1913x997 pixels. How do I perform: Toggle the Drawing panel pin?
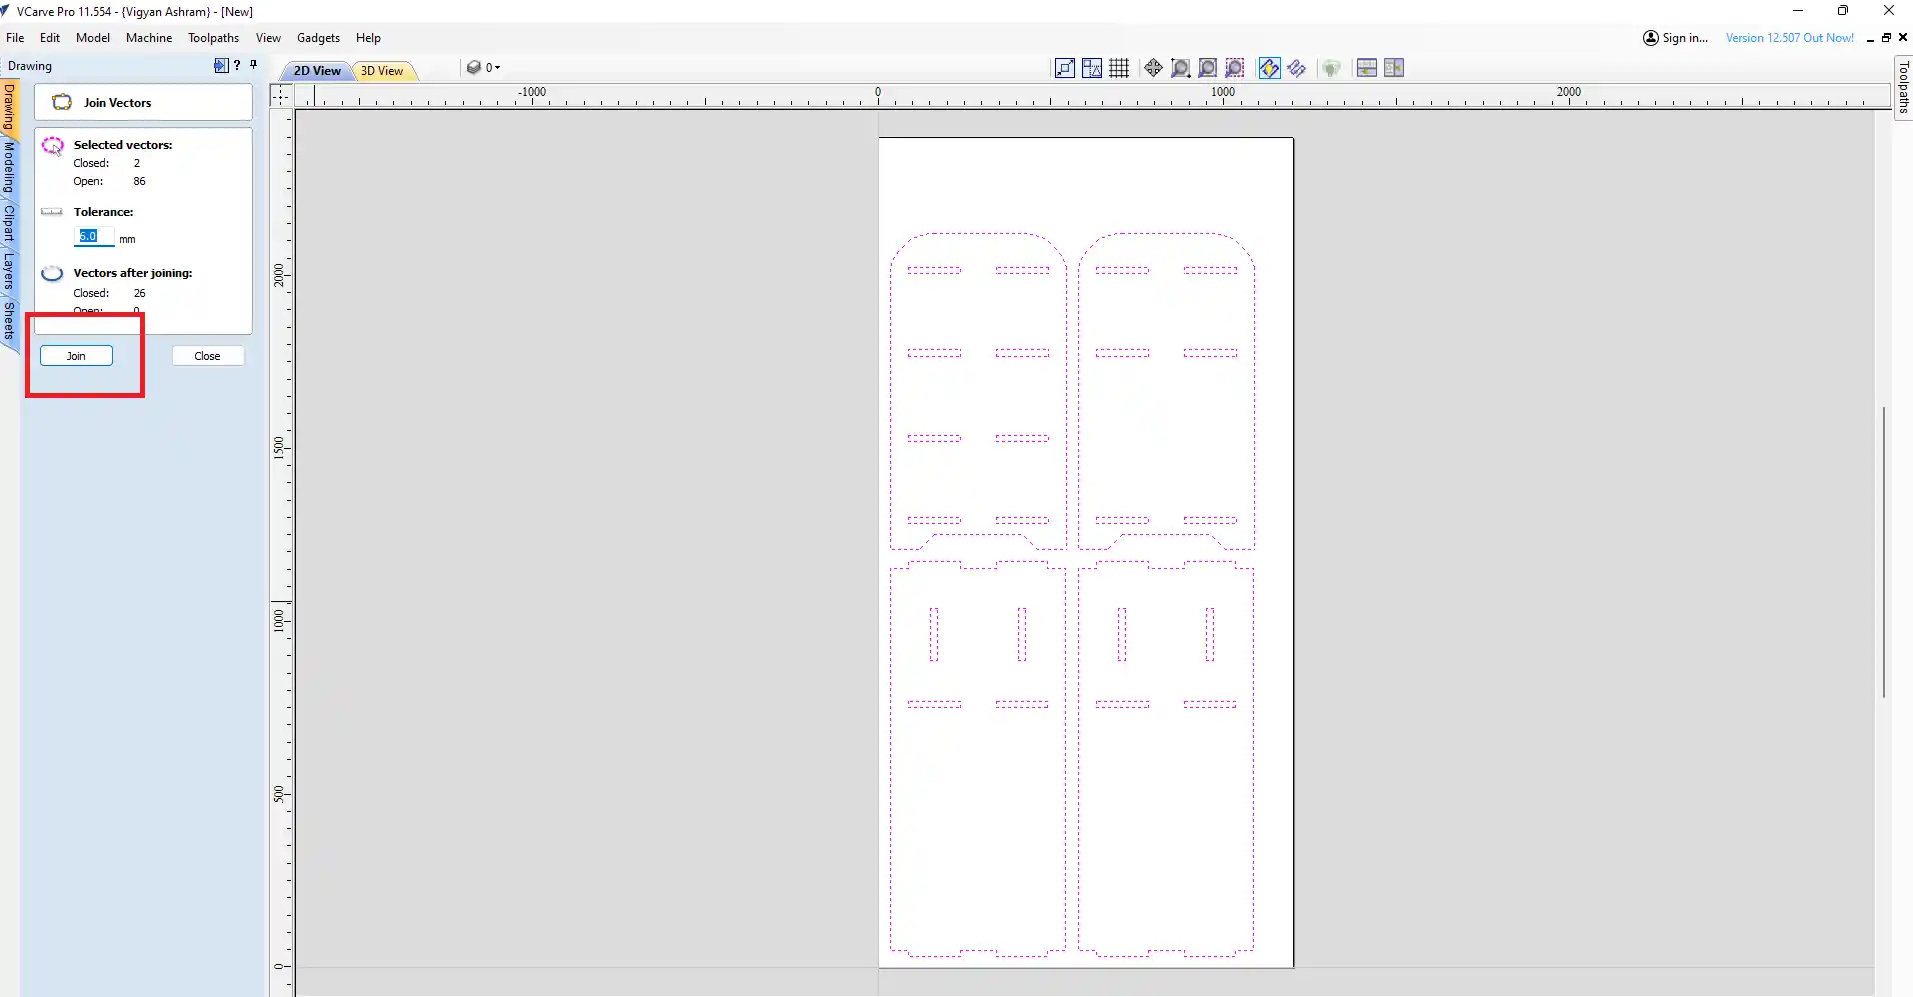pyautogui.click(x=254, y=65)
